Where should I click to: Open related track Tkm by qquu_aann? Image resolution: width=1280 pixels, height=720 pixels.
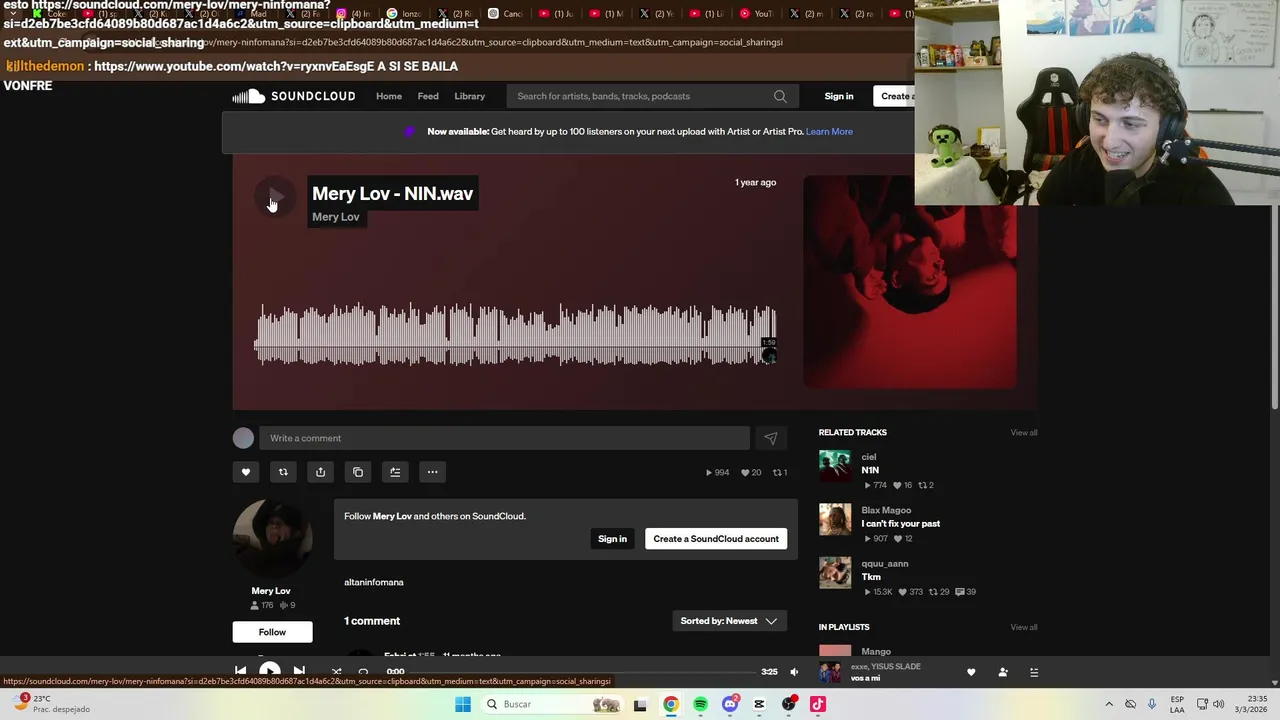point(871,577)
